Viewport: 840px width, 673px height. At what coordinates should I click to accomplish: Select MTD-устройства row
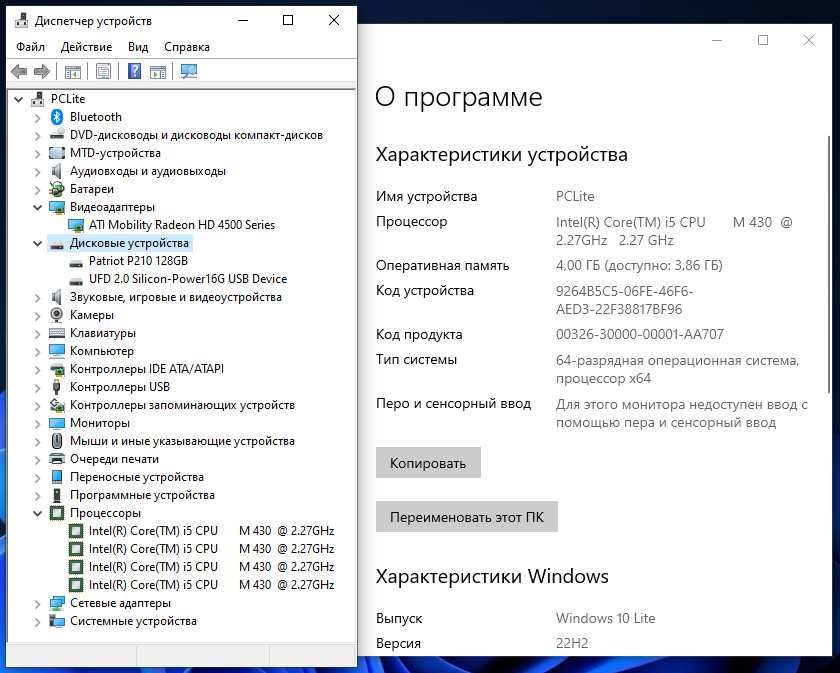click(x=115, y=153)
